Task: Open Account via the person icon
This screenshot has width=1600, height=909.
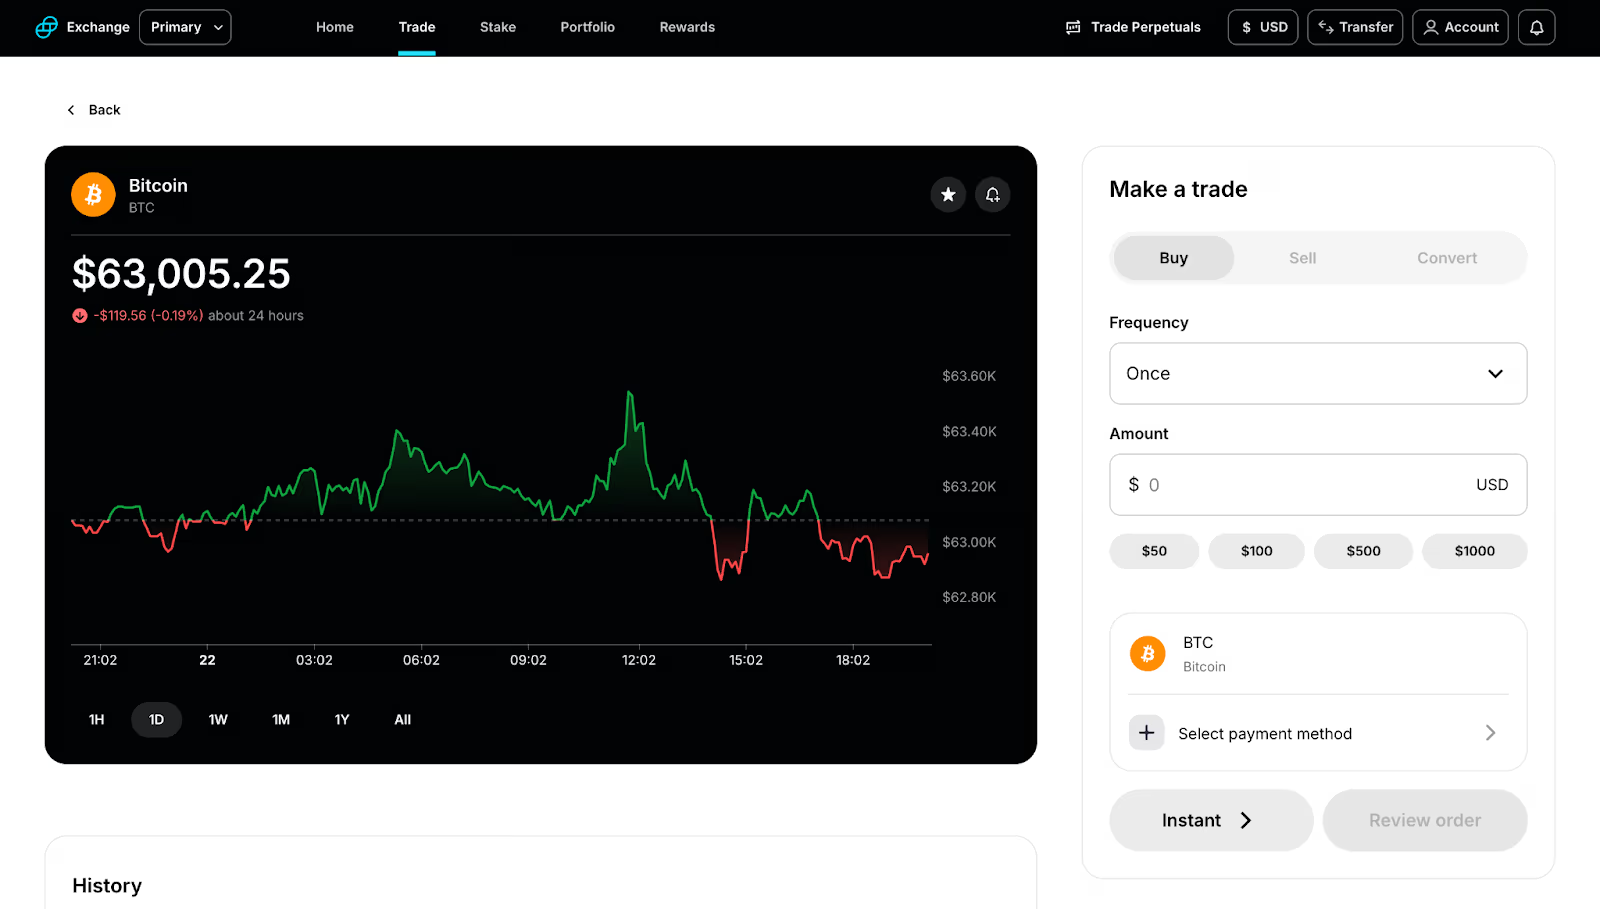Action: [x=1430, y=27]
